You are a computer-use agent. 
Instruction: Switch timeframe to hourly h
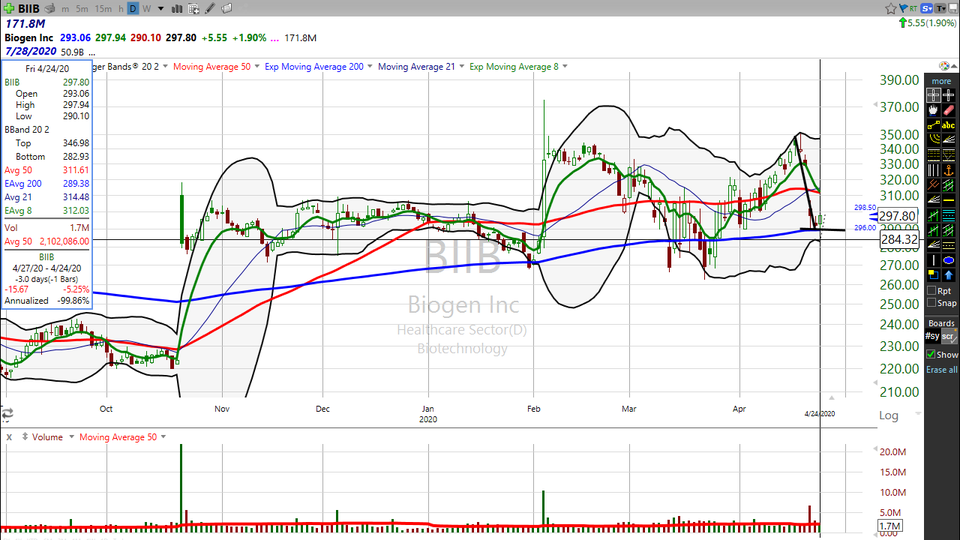121,9
